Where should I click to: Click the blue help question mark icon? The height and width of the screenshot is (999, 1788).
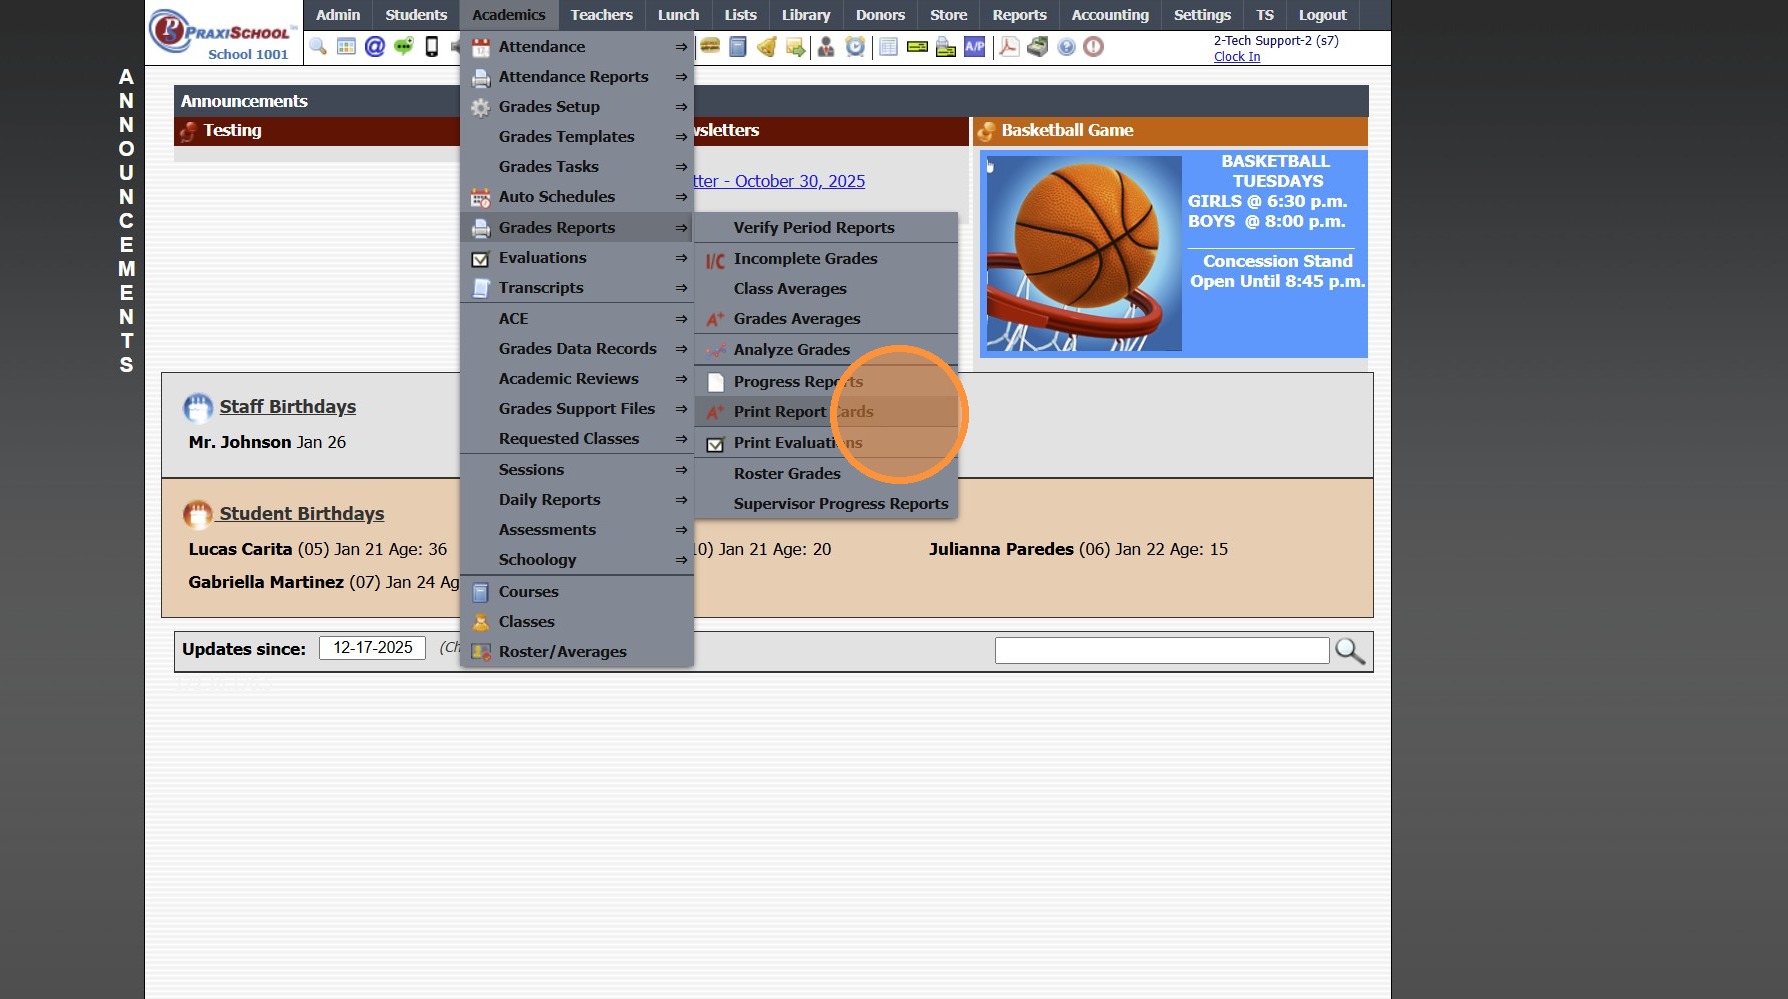(x=1066, y=47)
